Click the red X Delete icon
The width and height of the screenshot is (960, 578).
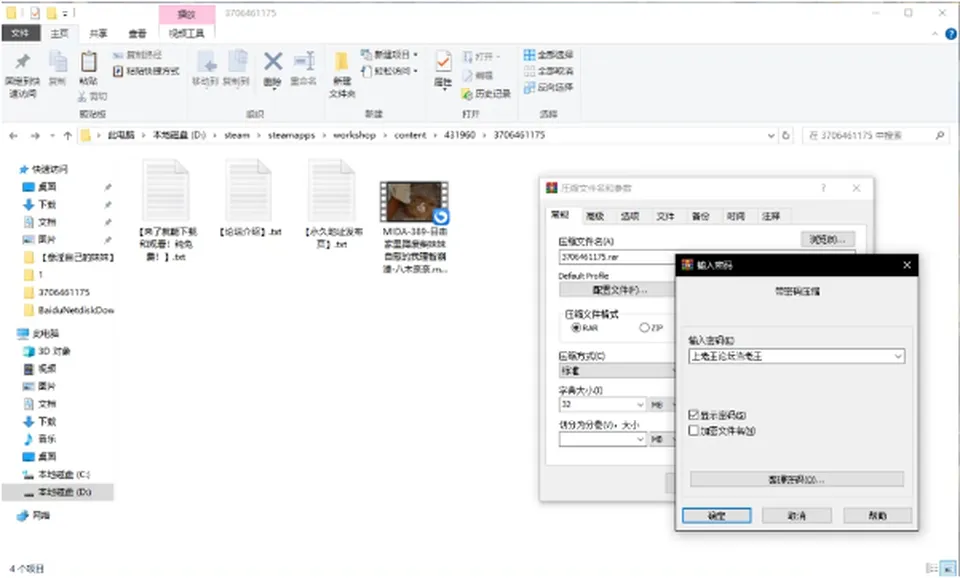coord(273,61)
